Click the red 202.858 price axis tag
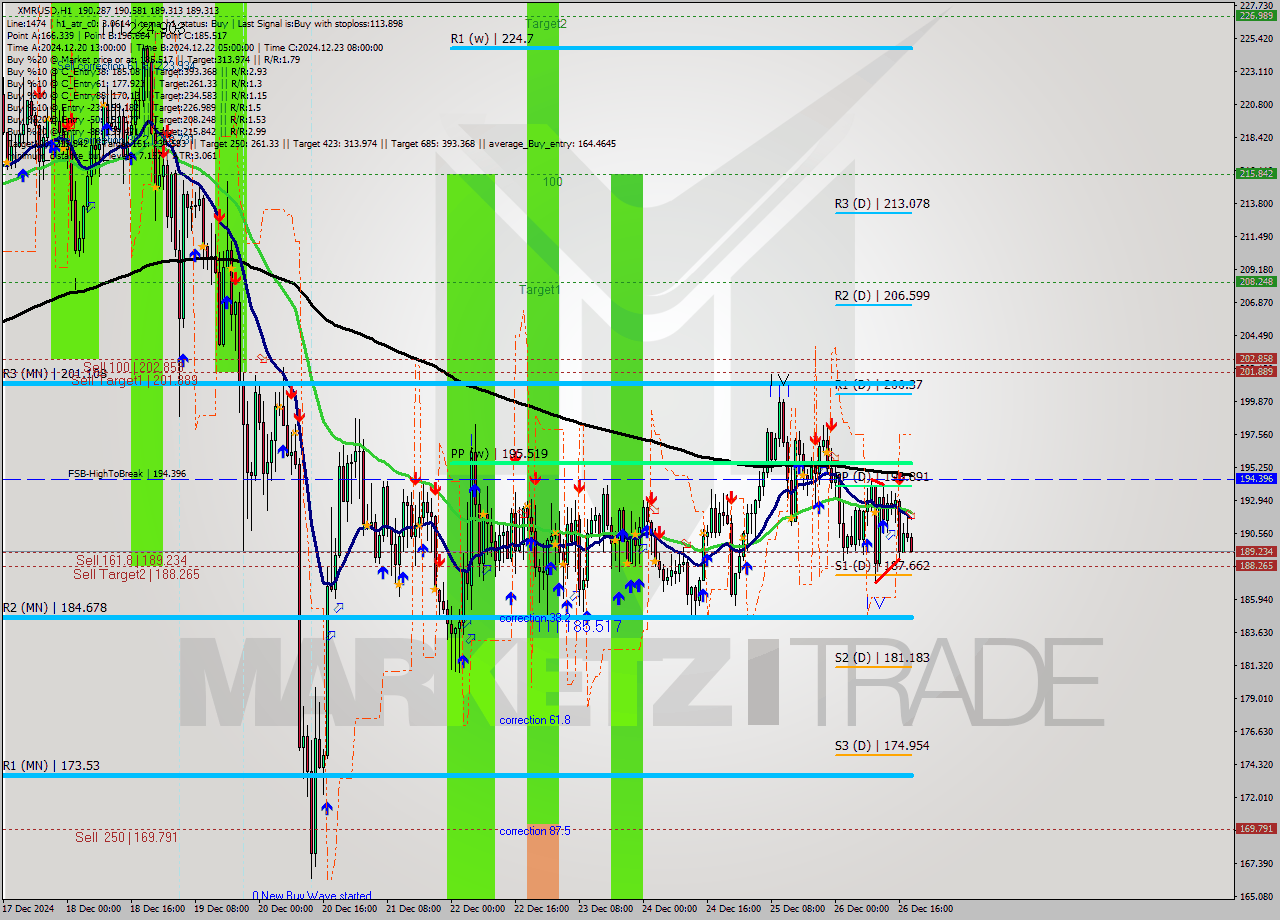Screen dimensions: 1280x920 [x=1255, y=358]
